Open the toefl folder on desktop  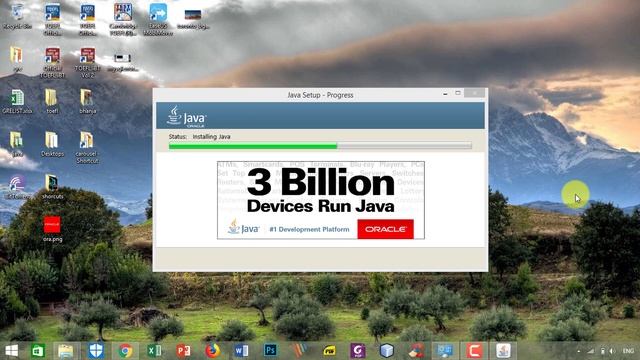click(x=52, y=101)
